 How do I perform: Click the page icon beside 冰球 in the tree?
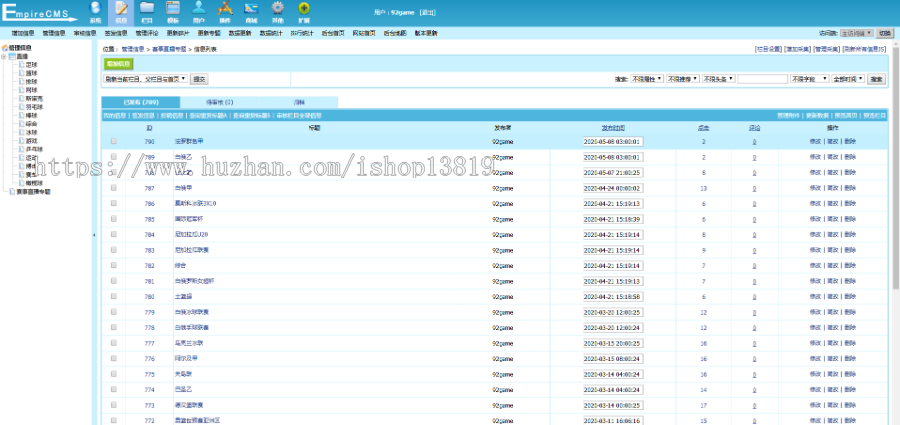[x=22, y=132]
